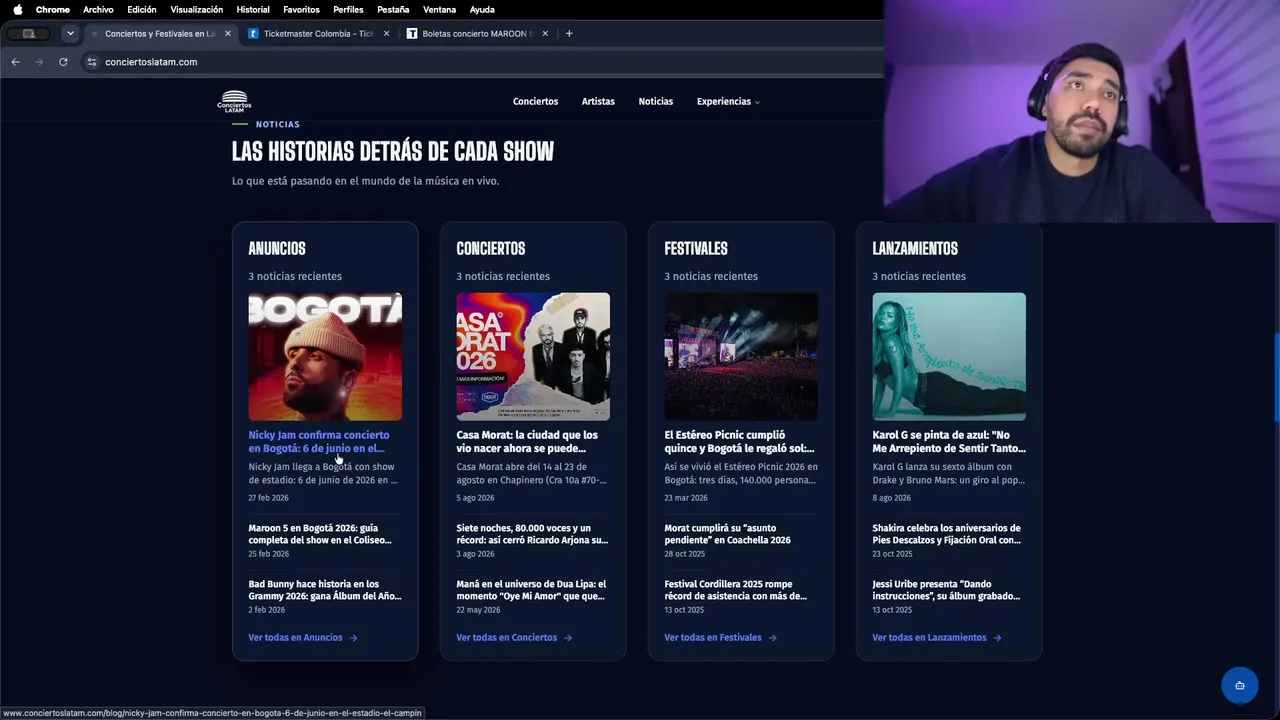Viewport: 1280px width, 720px height.
Task: Open the Artistas navigation link
Action: click(598, 101)
